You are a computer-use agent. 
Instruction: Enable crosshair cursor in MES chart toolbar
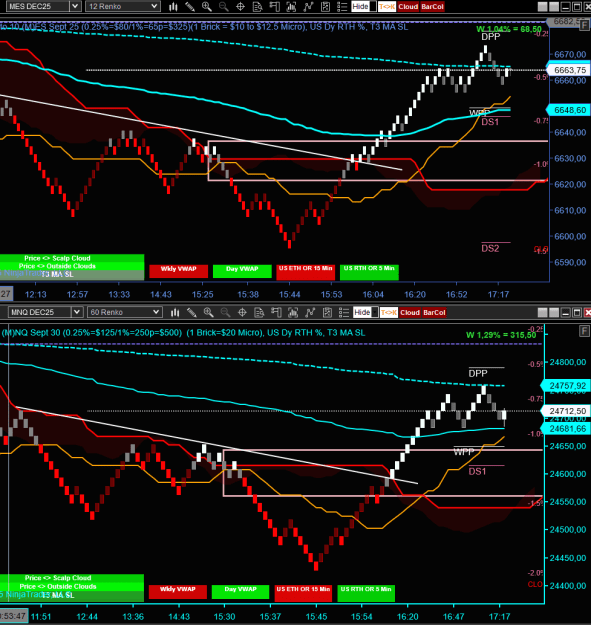[240, 6]
